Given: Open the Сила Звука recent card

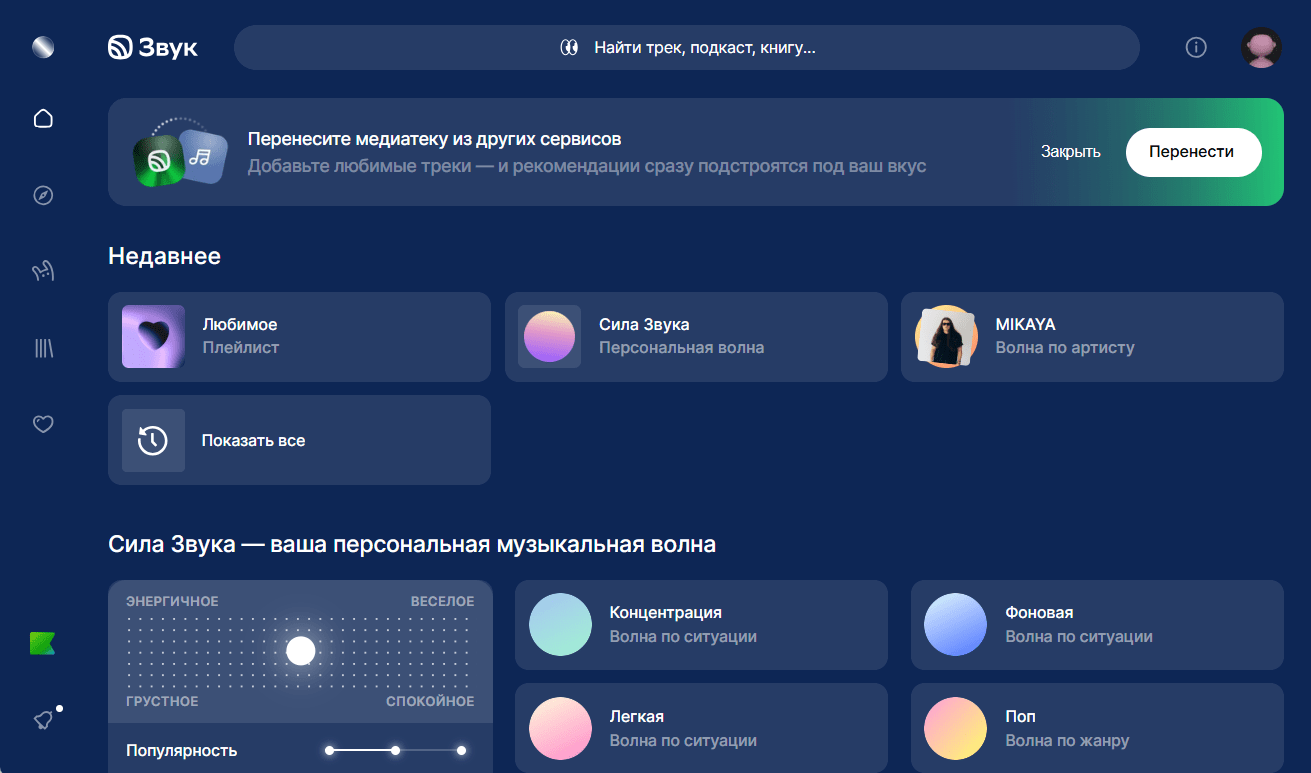Looking at the screenshot, I should [x=696, y=337].
